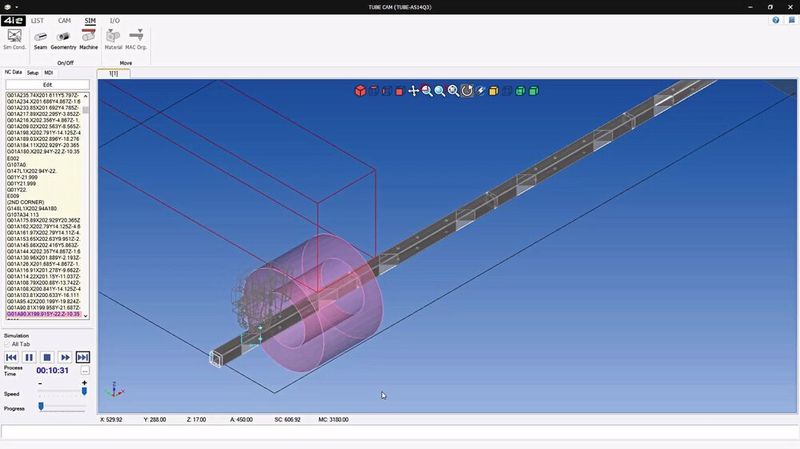The image size is (800, 449).
Task: Click the last green cube icon
Action: pyautogui.click(x=534, y=91)
